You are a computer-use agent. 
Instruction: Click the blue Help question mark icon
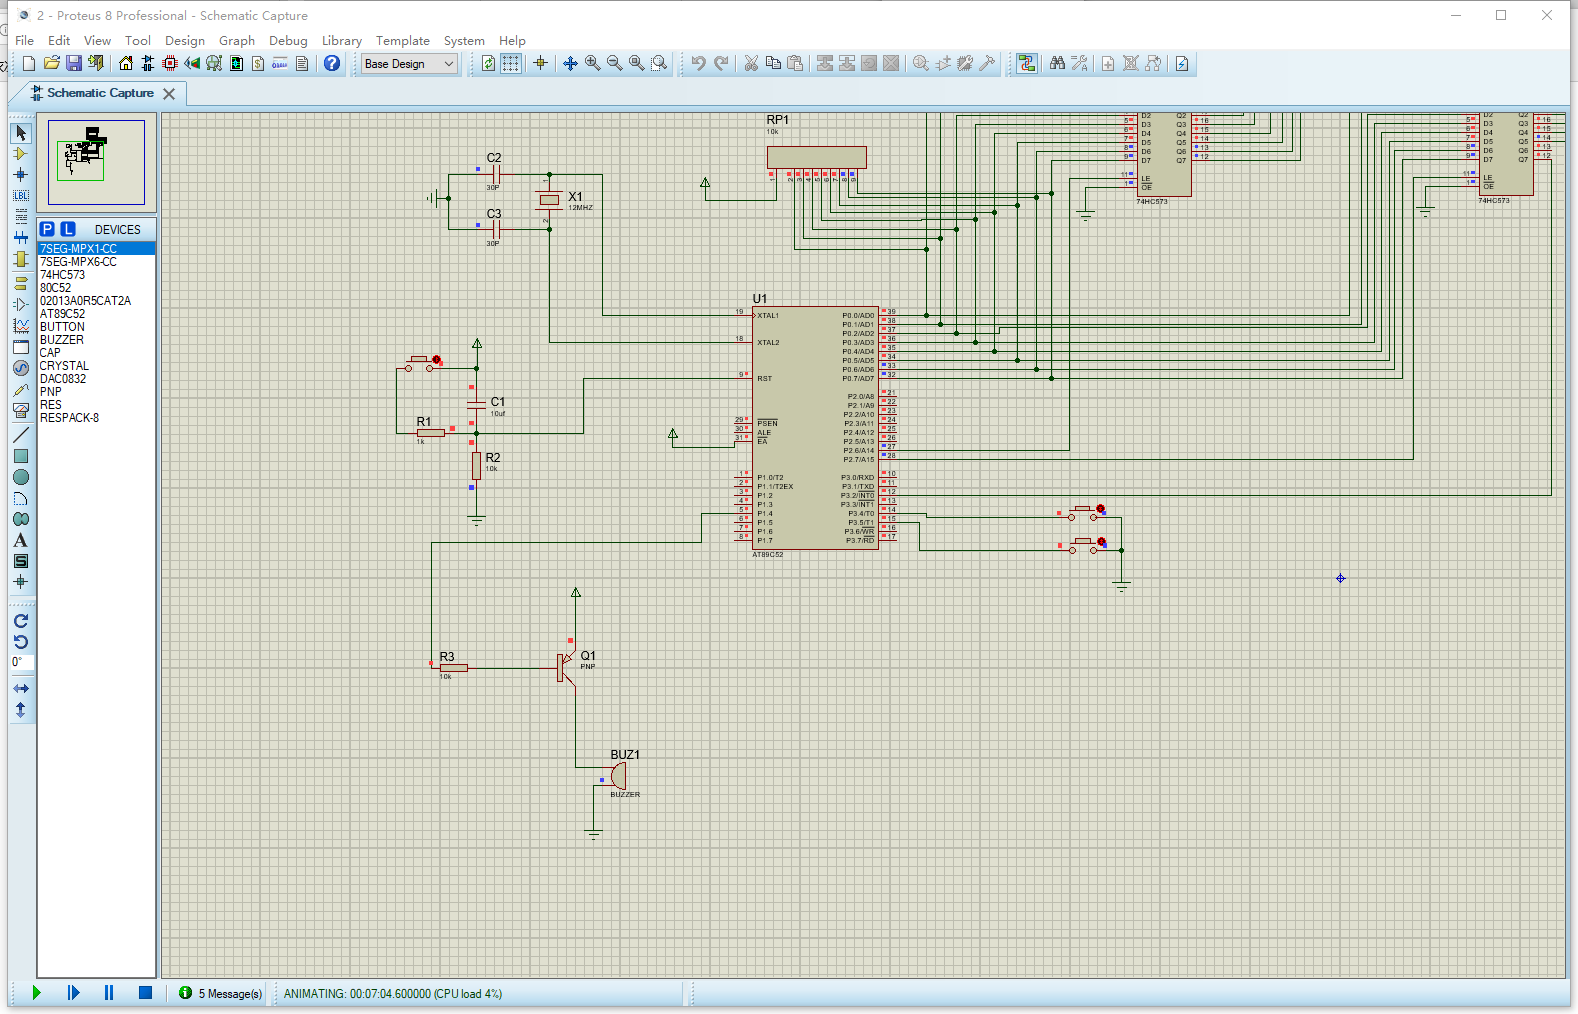coord(332,63)
